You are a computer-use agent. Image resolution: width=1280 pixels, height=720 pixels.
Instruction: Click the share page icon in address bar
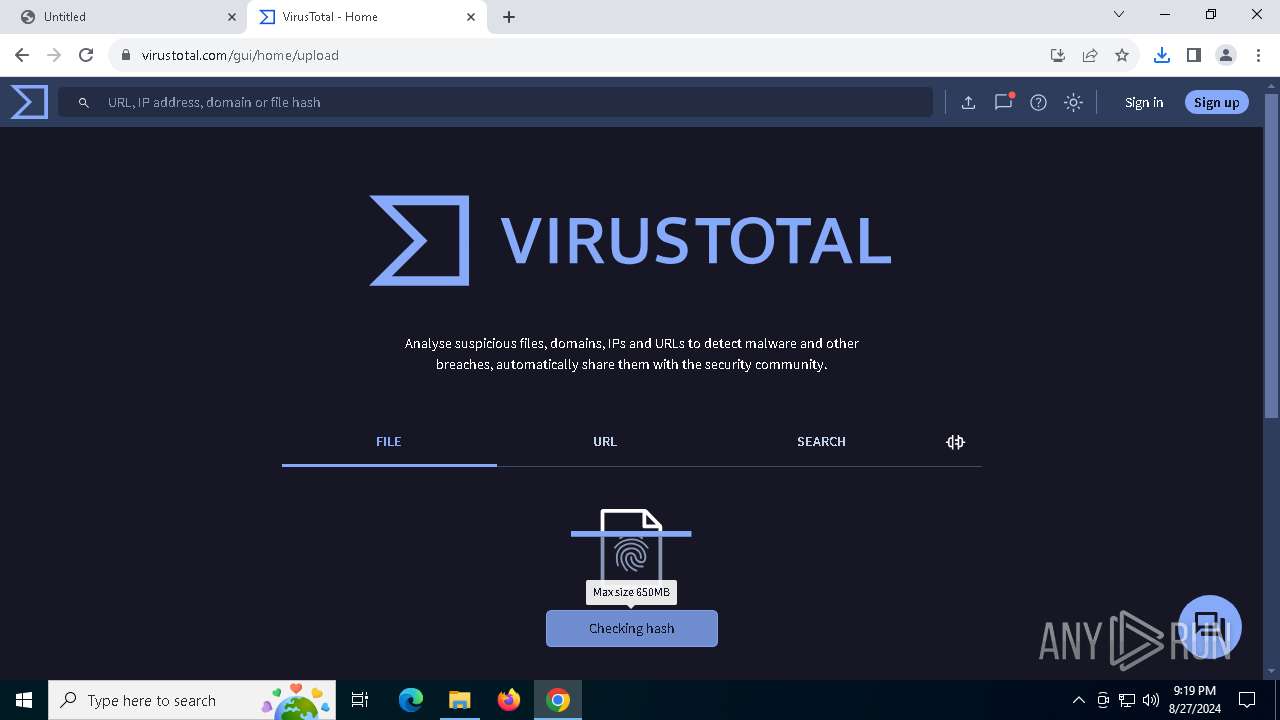click(1090, 55)
